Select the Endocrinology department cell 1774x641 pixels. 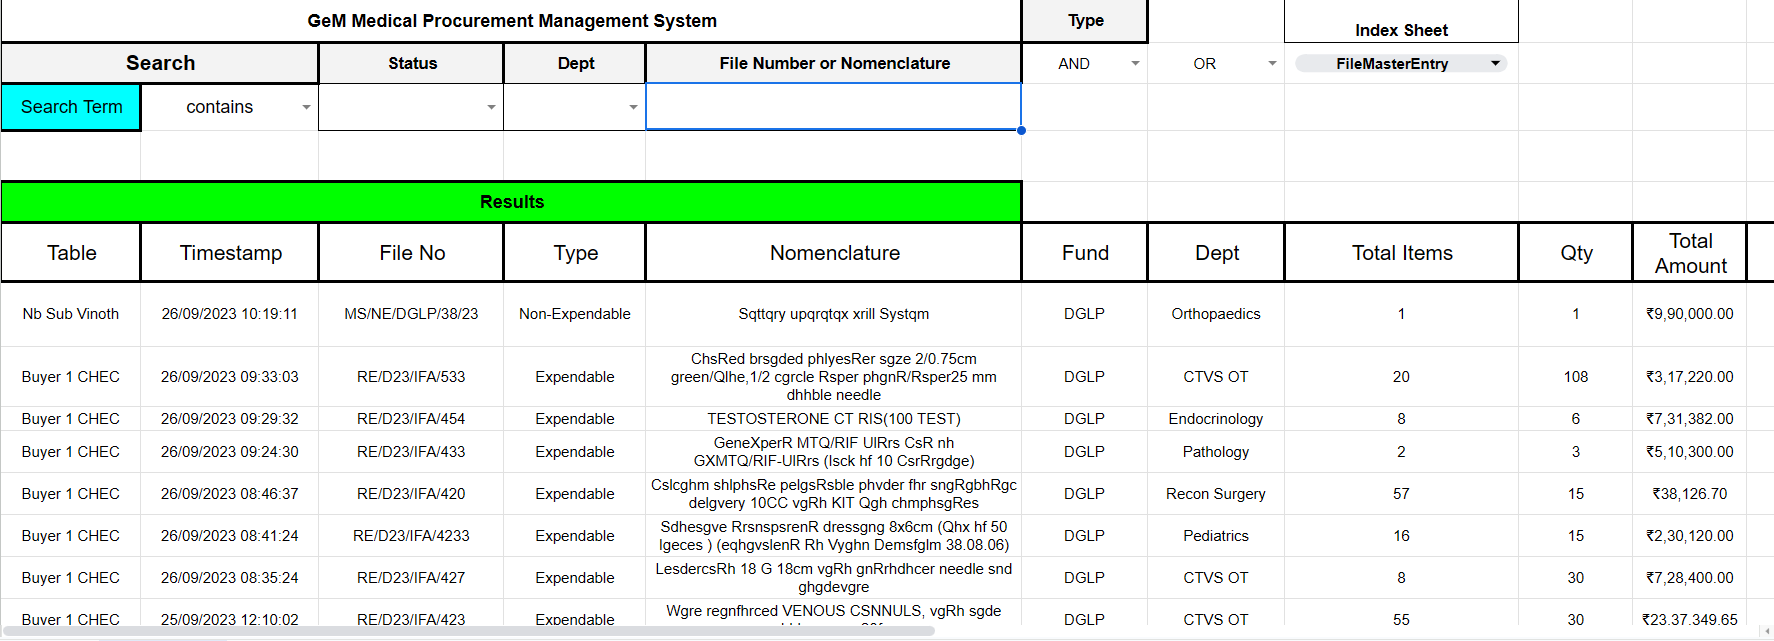(x=1216, y=419)
